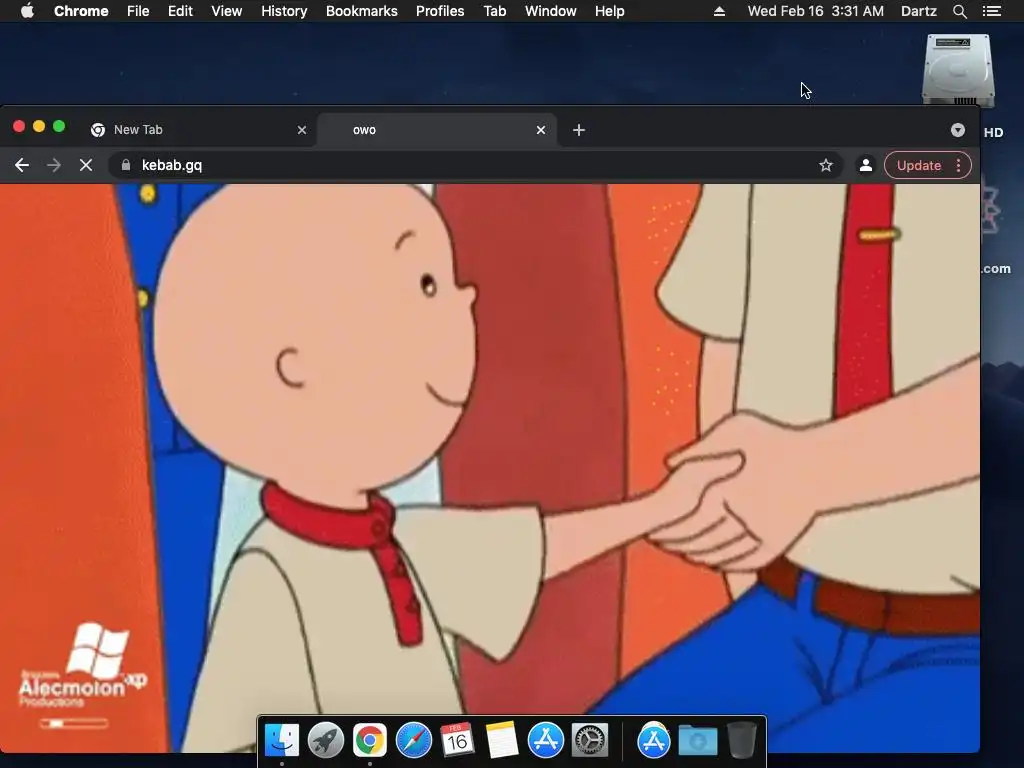Open Calendar from the Dock
The height and width of the screenshot is (768, 1024).
click(457, 741)
